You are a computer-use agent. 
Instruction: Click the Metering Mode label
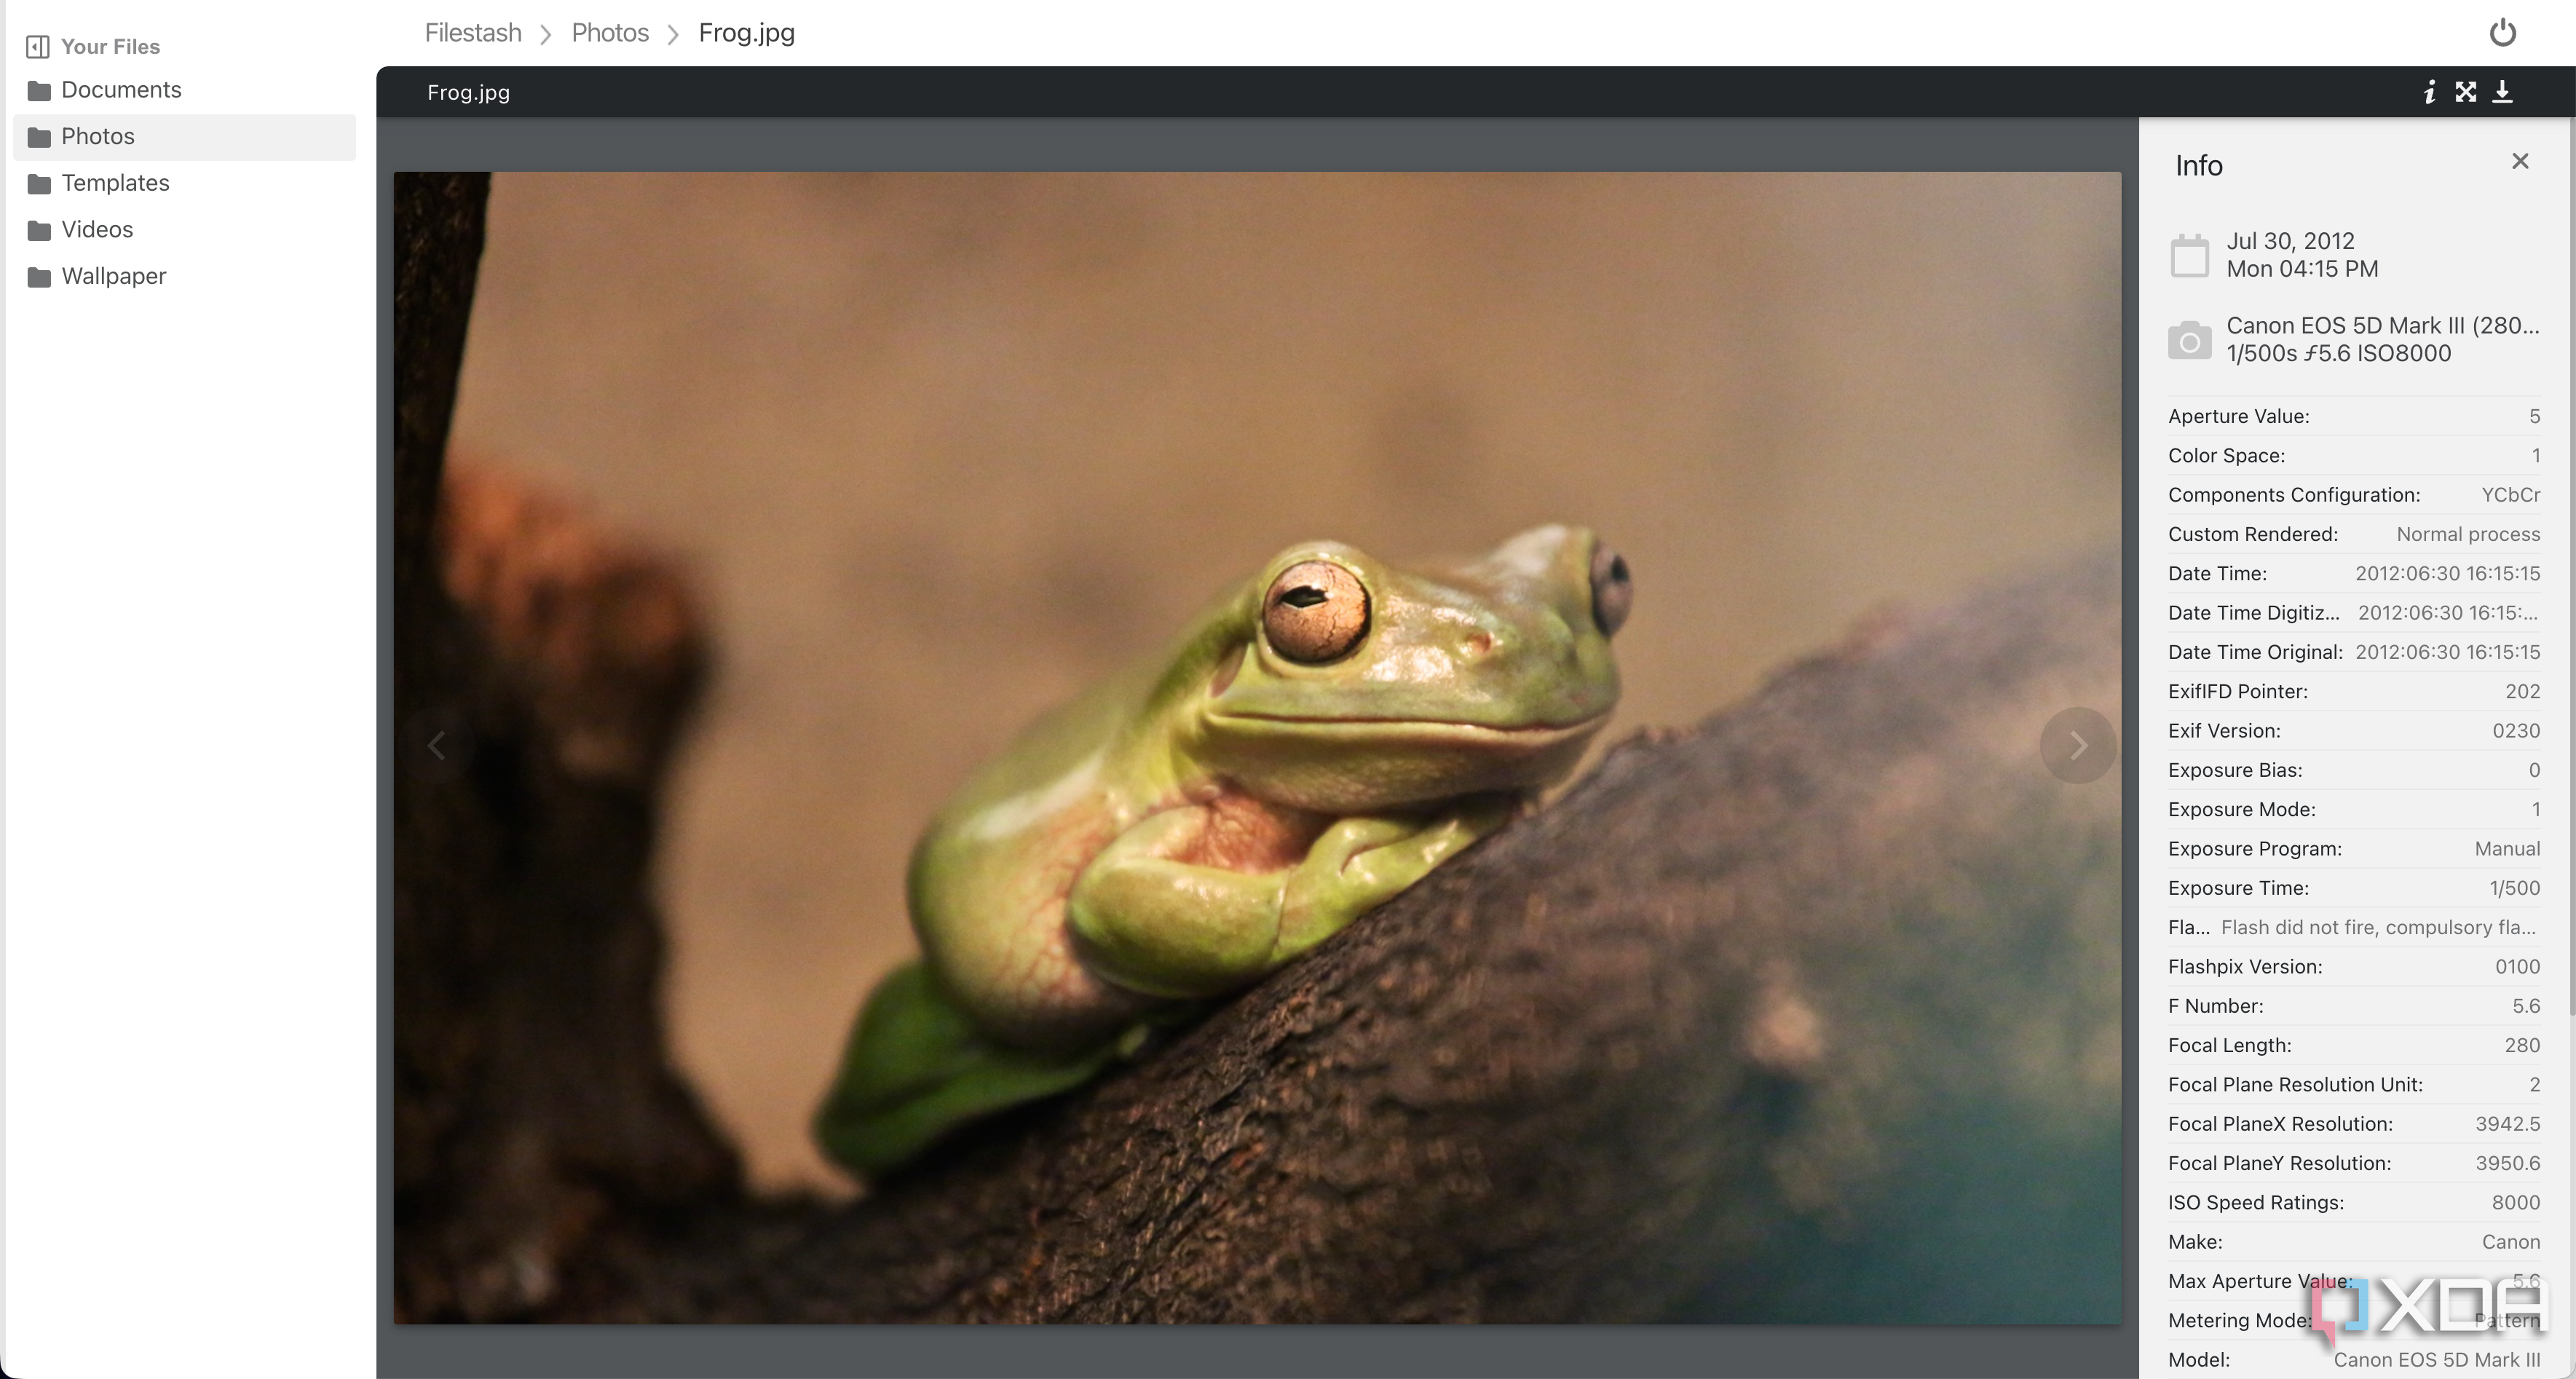coord(2240,1321)
